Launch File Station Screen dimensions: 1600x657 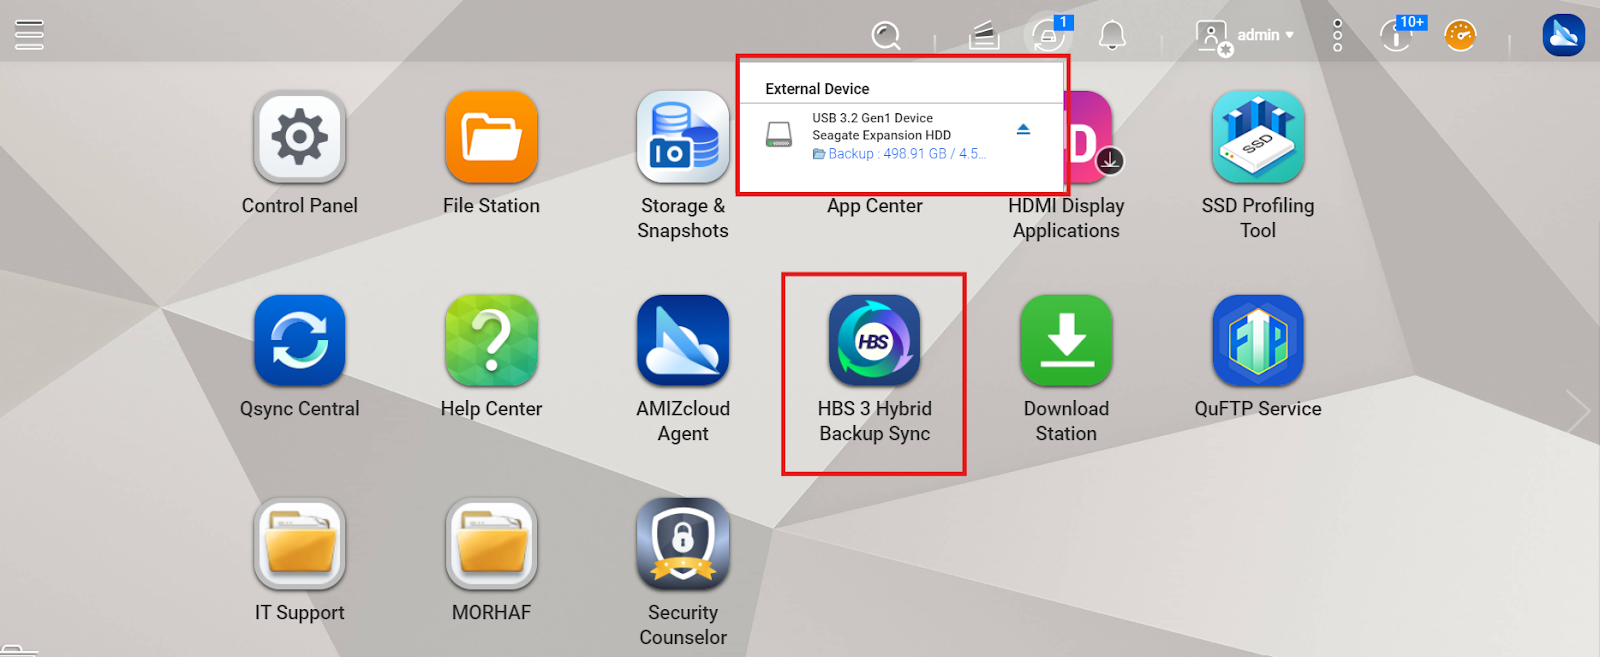[491, 137]
